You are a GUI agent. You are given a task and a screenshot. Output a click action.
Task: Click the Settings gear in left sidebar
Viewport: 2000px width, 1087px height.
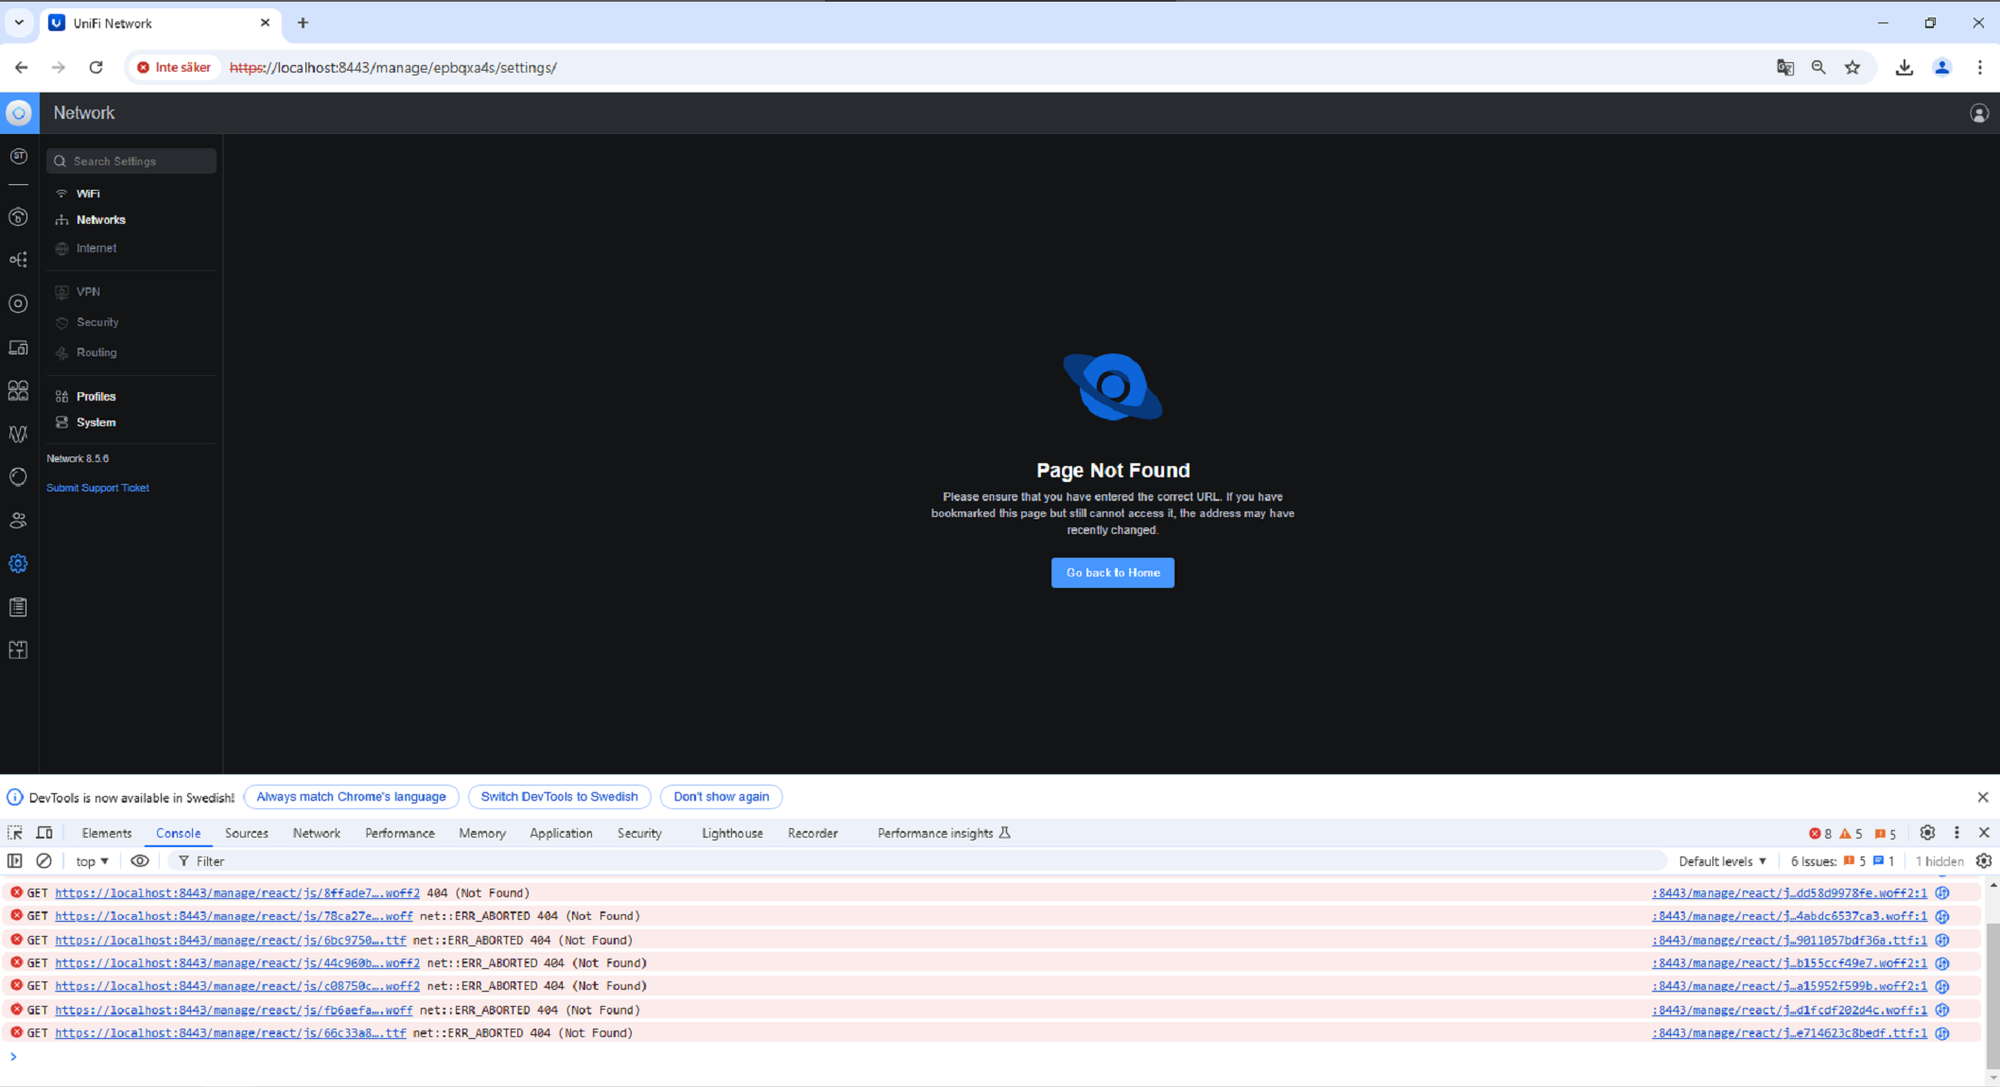tap(18, 564)
